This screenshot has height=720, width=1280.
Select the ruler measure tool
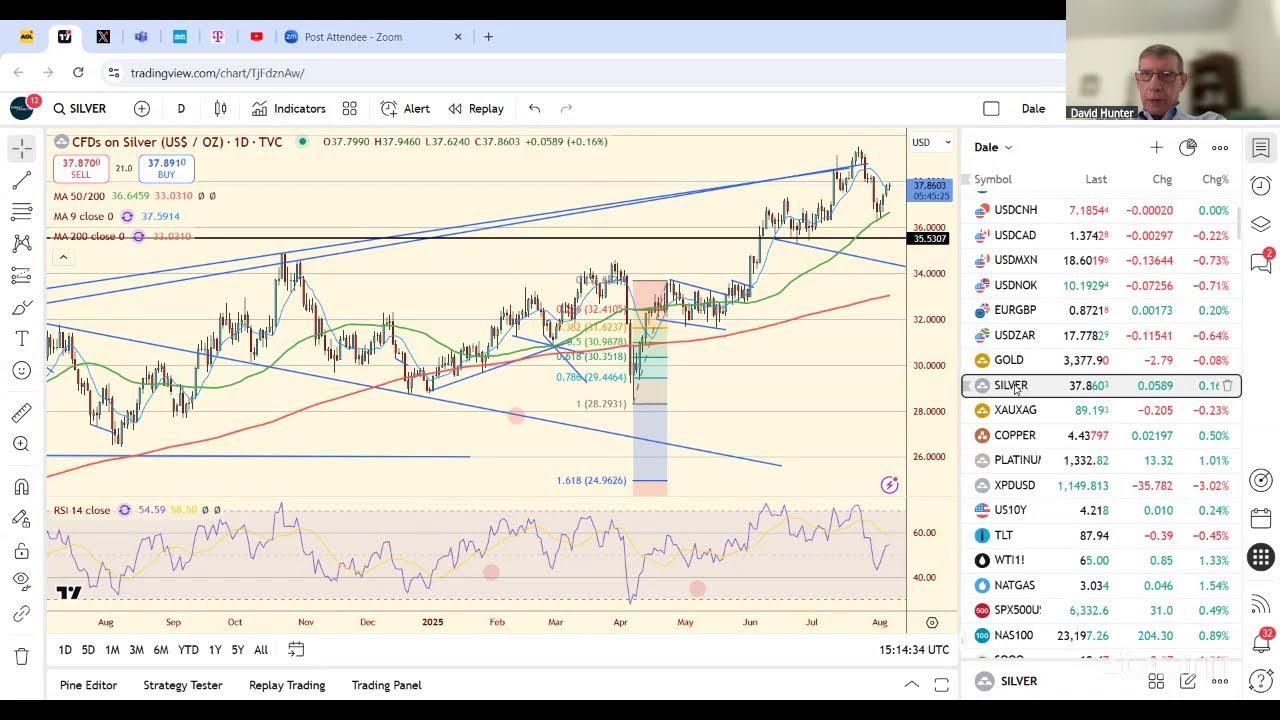tap(22, 413)
